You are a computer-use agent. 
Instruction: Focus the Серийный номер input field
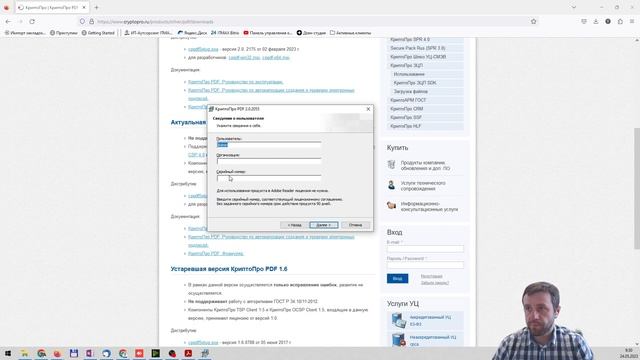tap(269, 178)
